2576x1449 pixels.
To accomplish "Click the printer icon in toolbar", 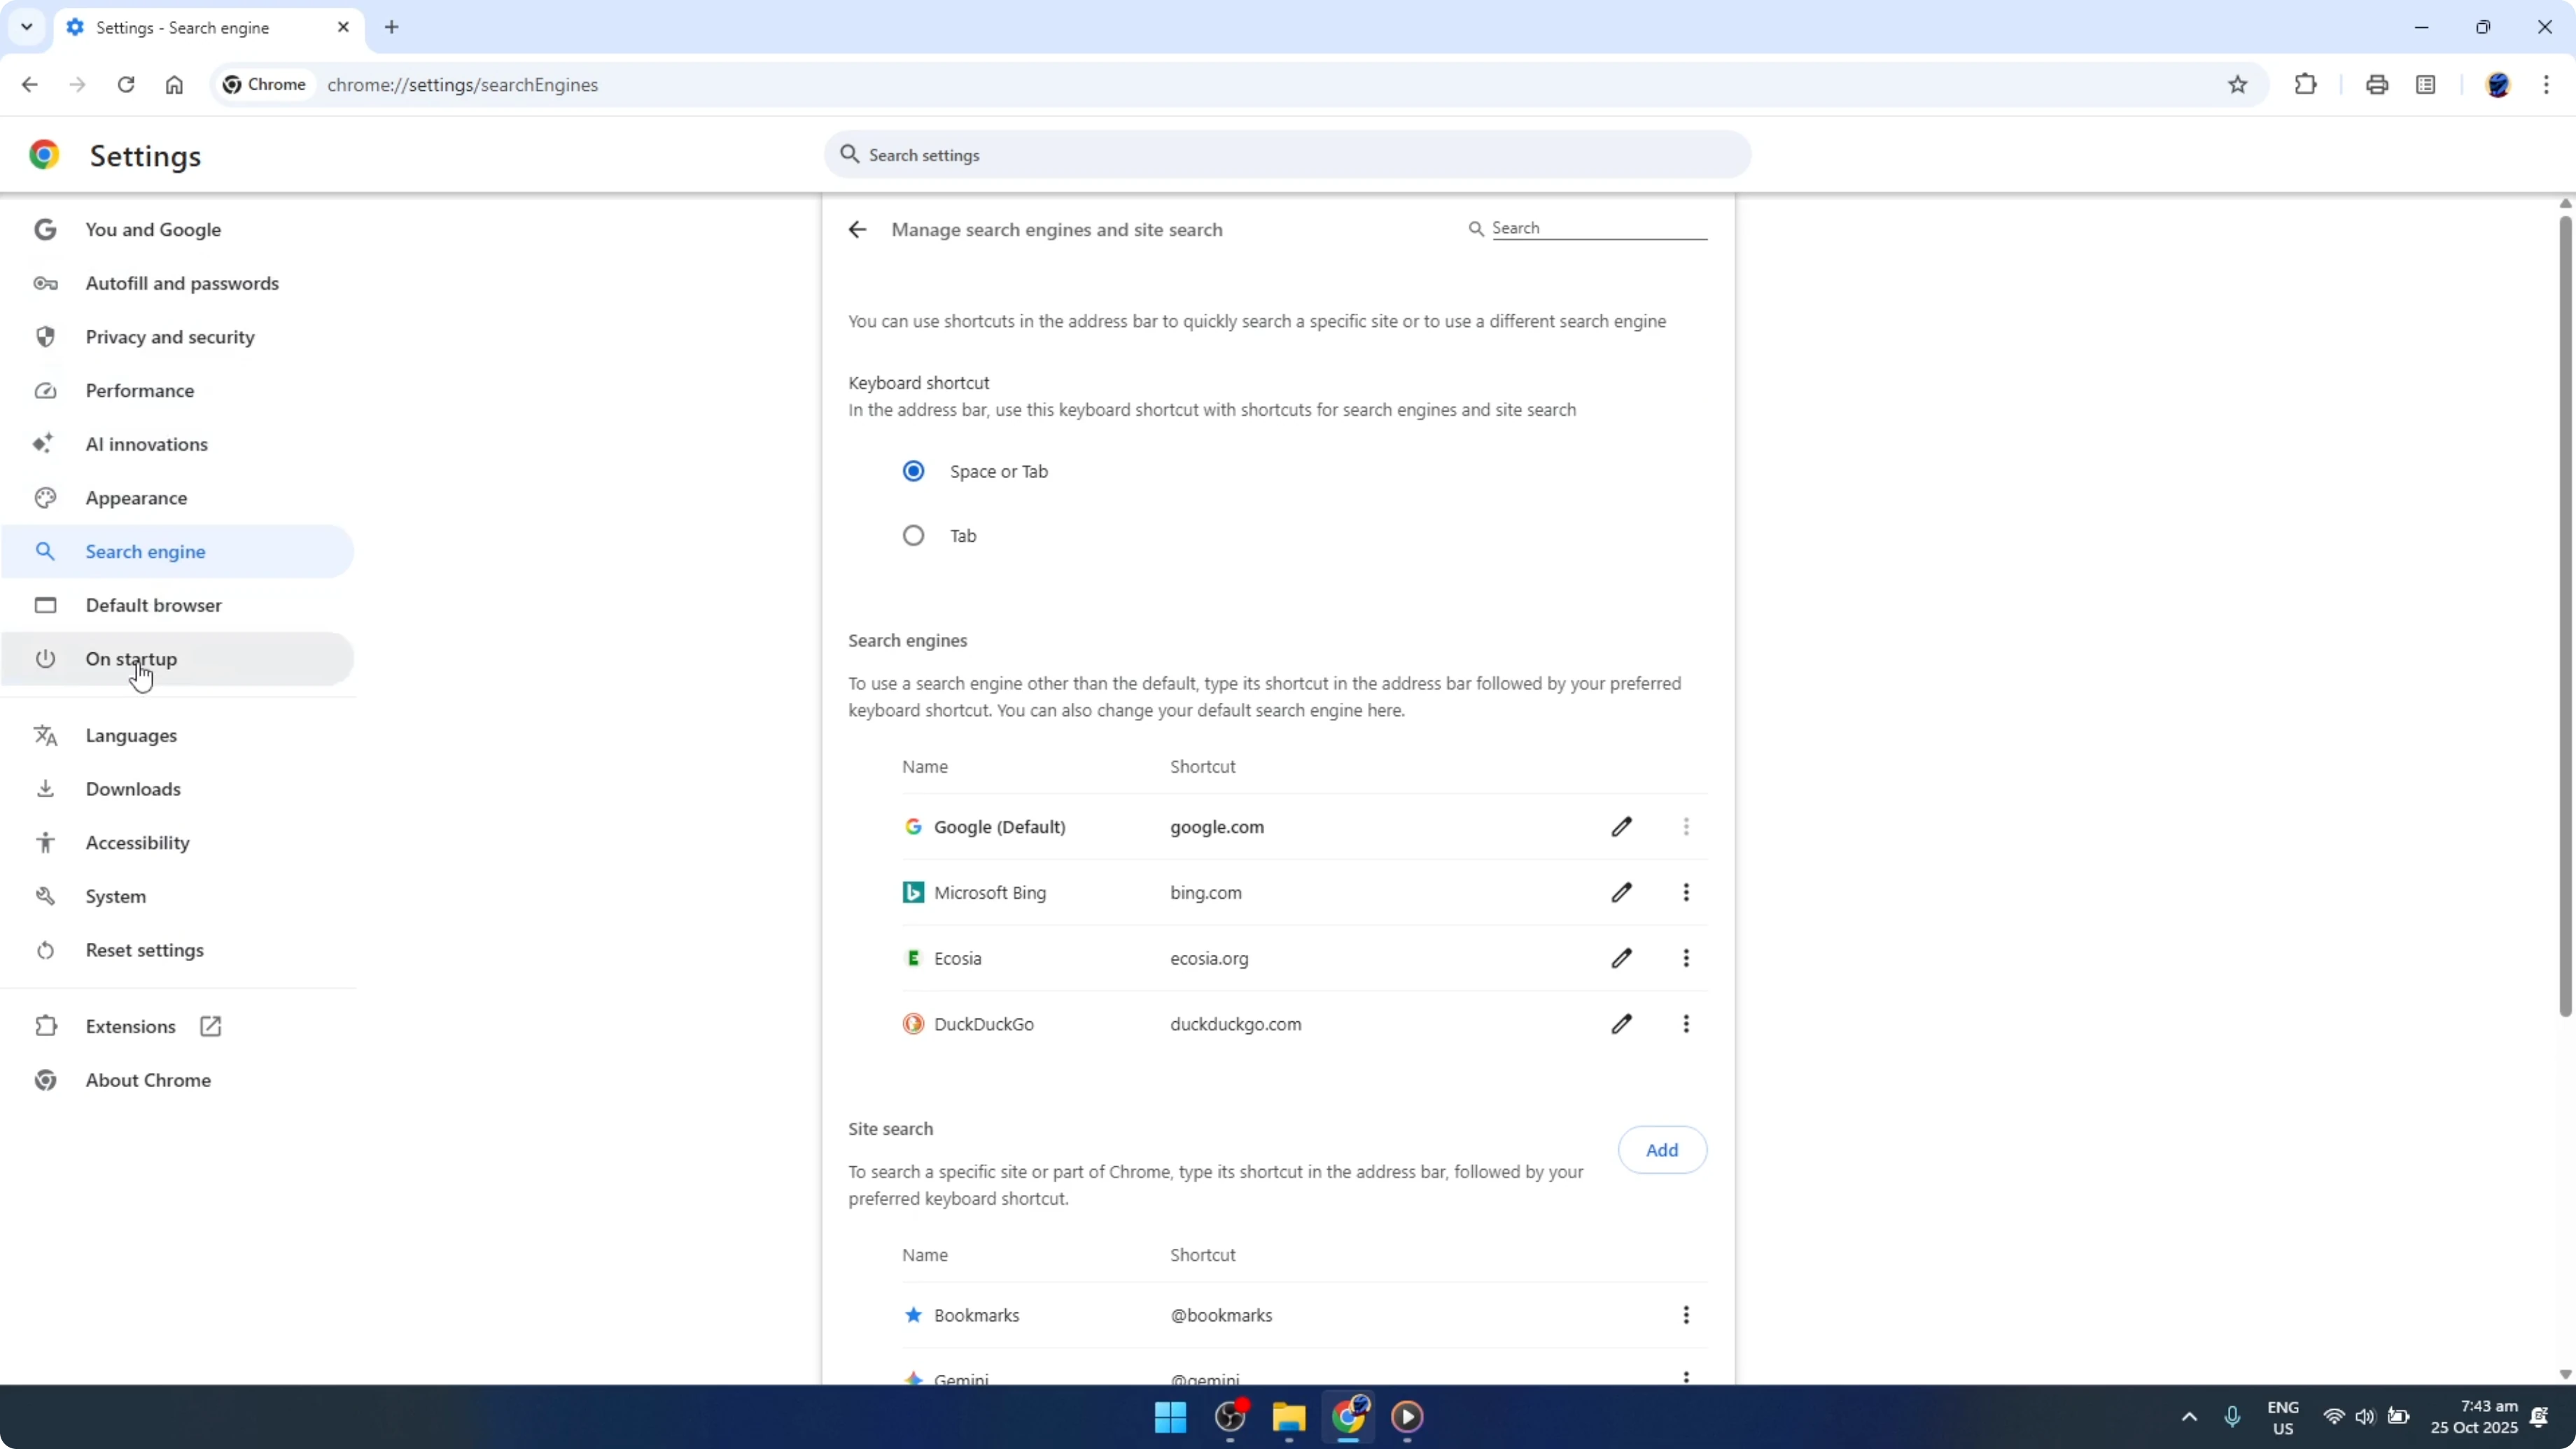I will point(2377,85).
